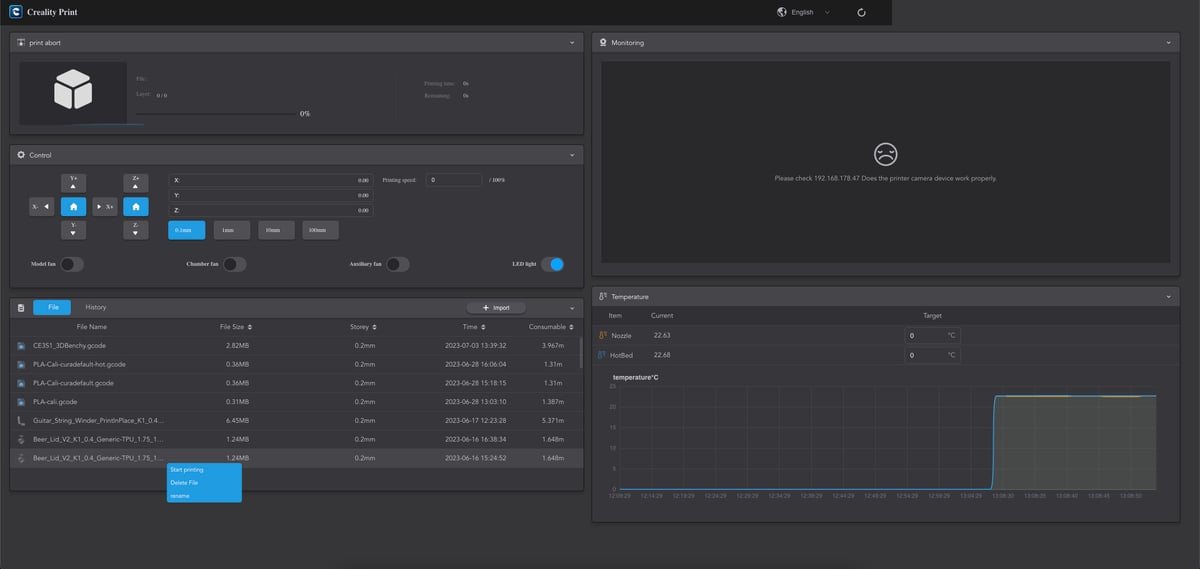Select the PLA-Cali-curadefault.gcode file name
Screen dimensions: 1200x569
(x=73, y=383)
